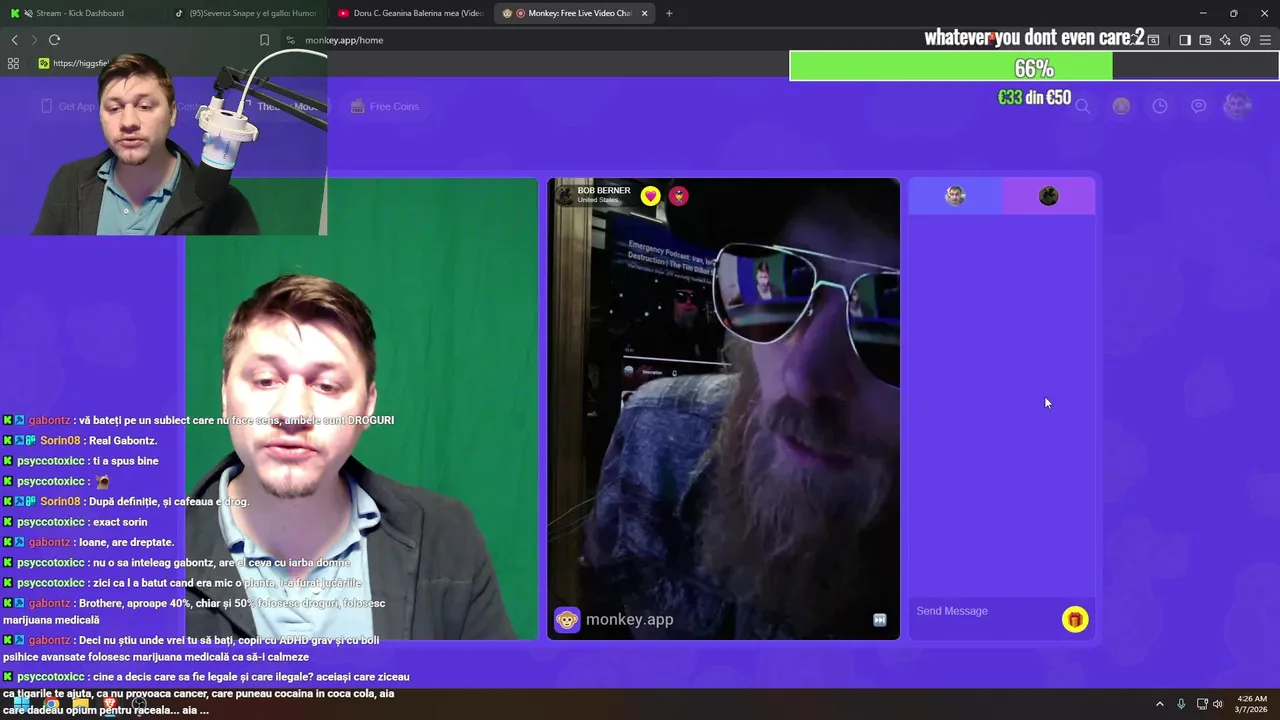1280x720 pixels.
Task: Click the Free Coins button
Action: [385, 106]
